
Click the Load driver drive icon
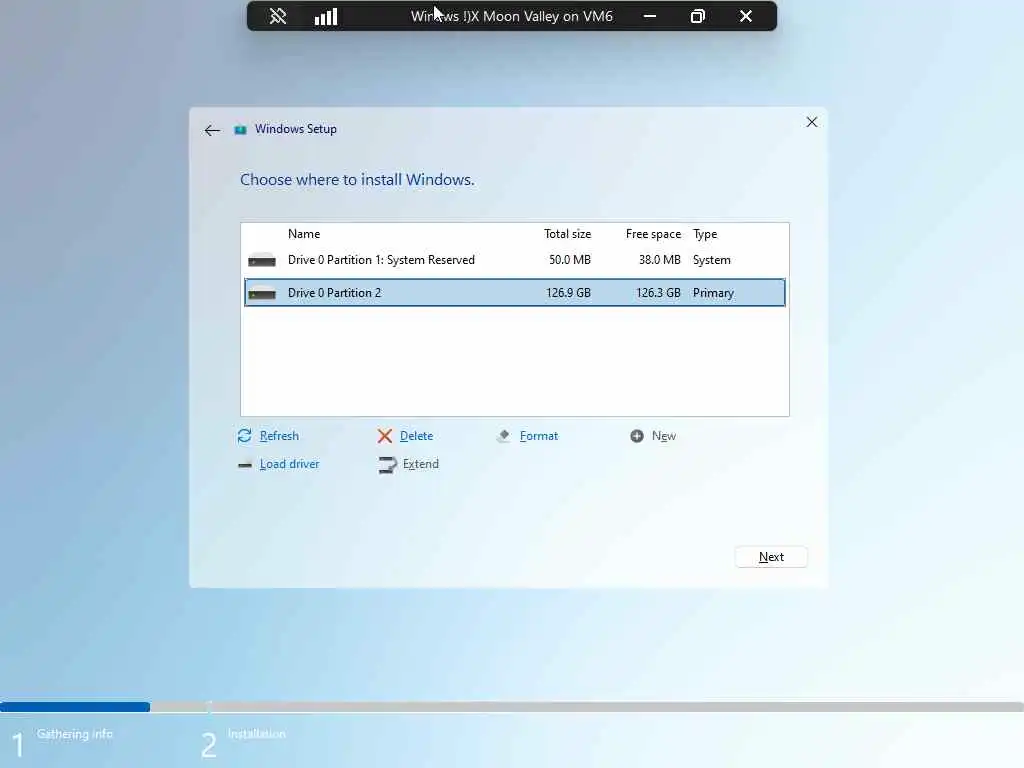(x=245, y=464)
